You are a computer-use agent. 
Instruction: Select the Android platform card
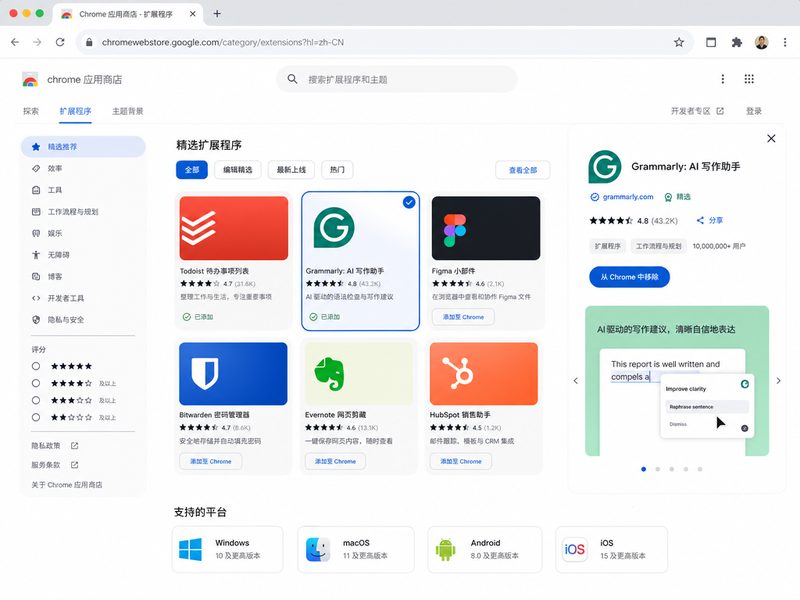pos(485,549)
